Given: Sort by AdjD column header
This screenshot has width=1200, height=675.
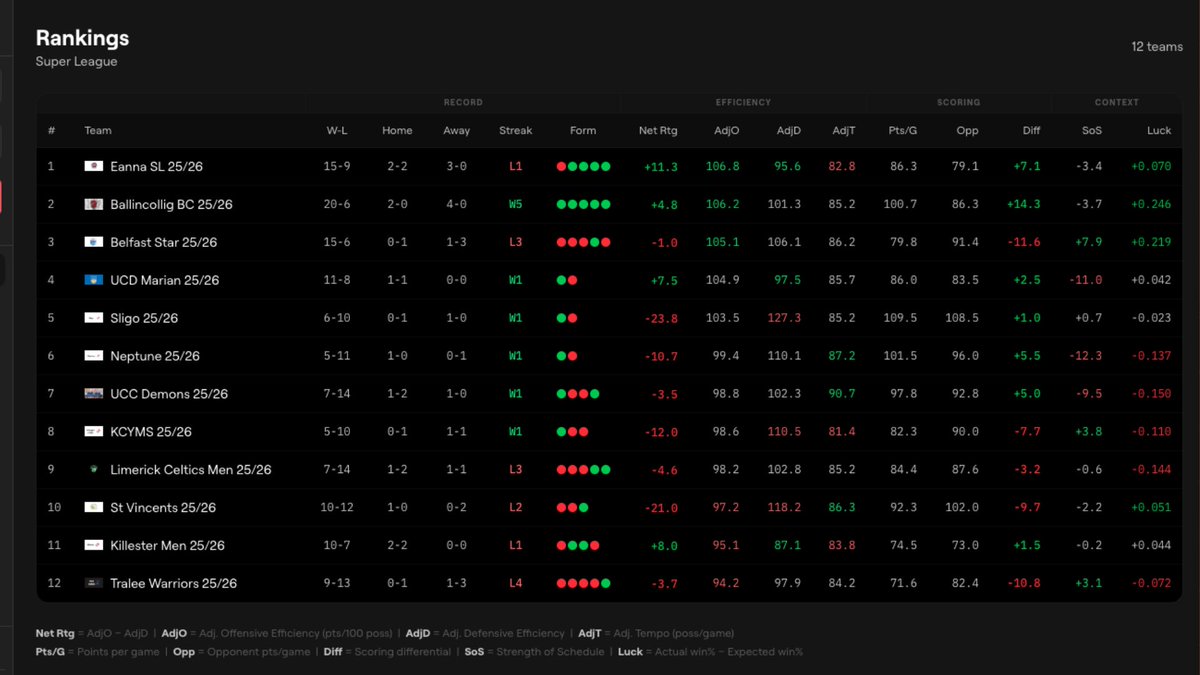Looking at the screenshot, I should click(x=789, y=131).
